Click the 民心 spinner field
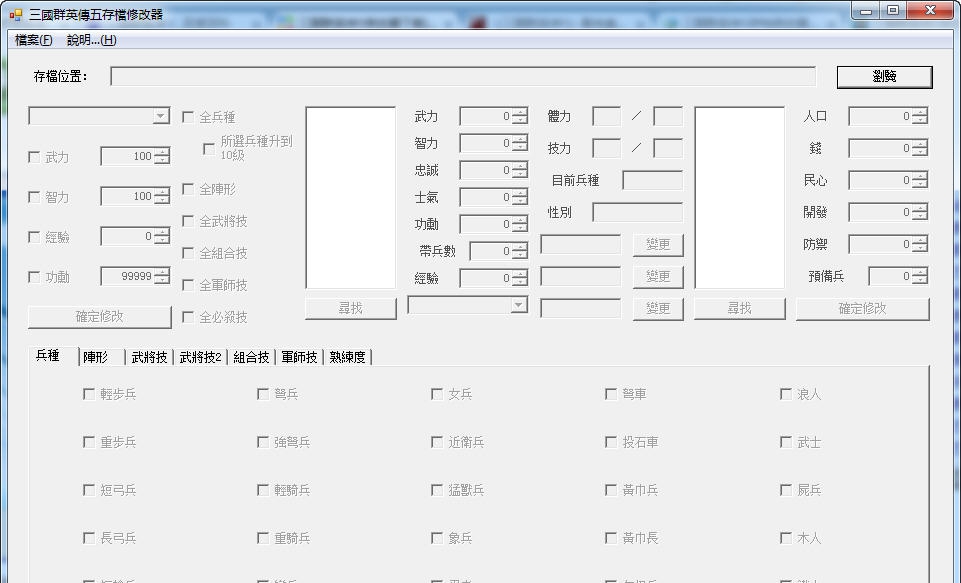This screenshot has height=583, width=961. point(888,180)
